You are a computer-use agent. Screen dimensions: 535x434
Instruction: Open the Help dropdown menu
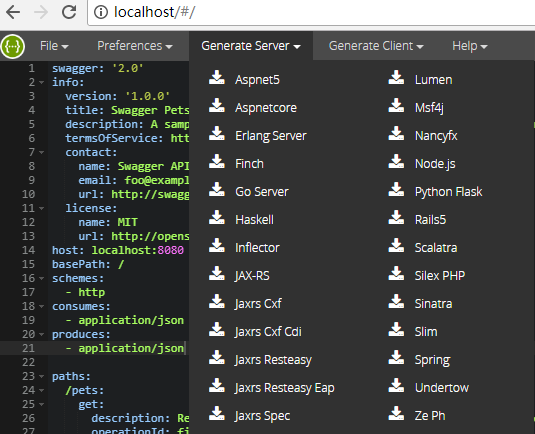470,46
